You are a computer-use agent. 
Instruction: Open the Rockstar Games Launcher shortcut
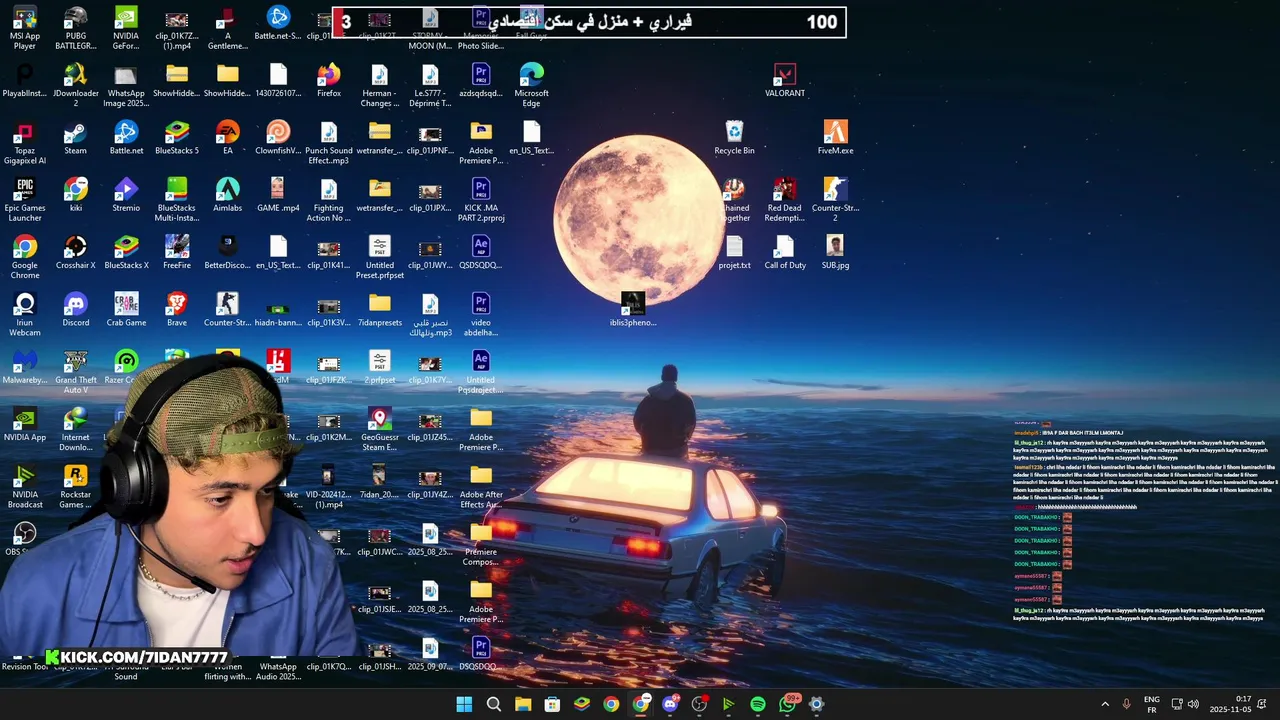75,486
